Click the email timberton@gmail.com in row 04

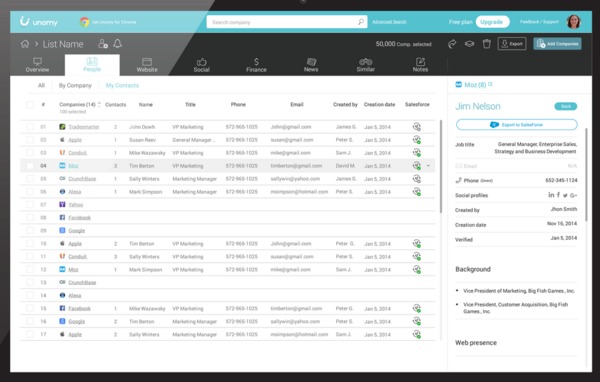point(296,166)
